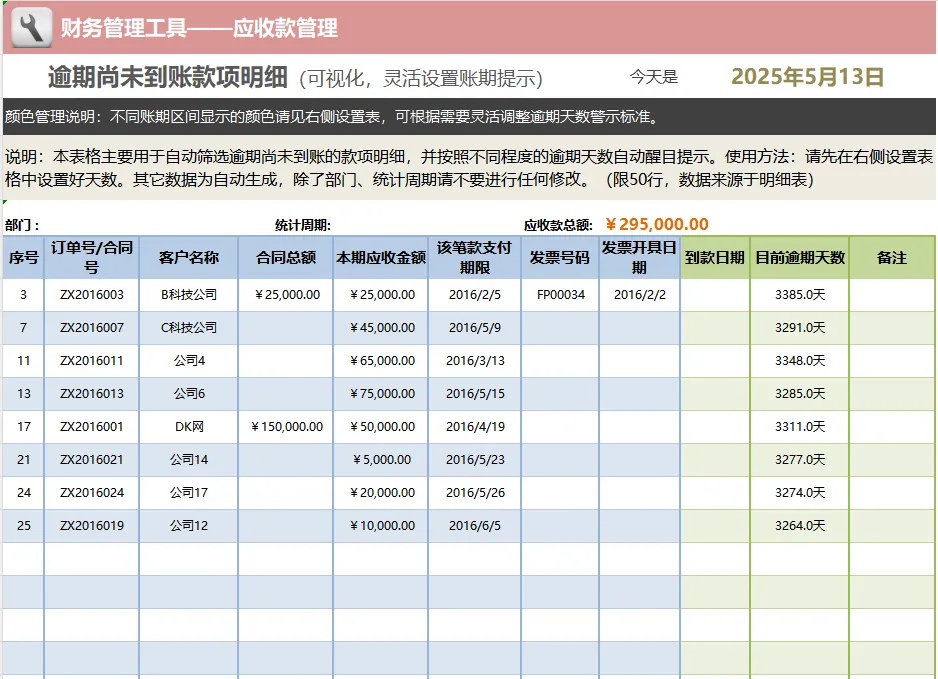This screenshot has height=679, width=938.
Task: Select the 客户名称 column header
Action: [189, 258]
